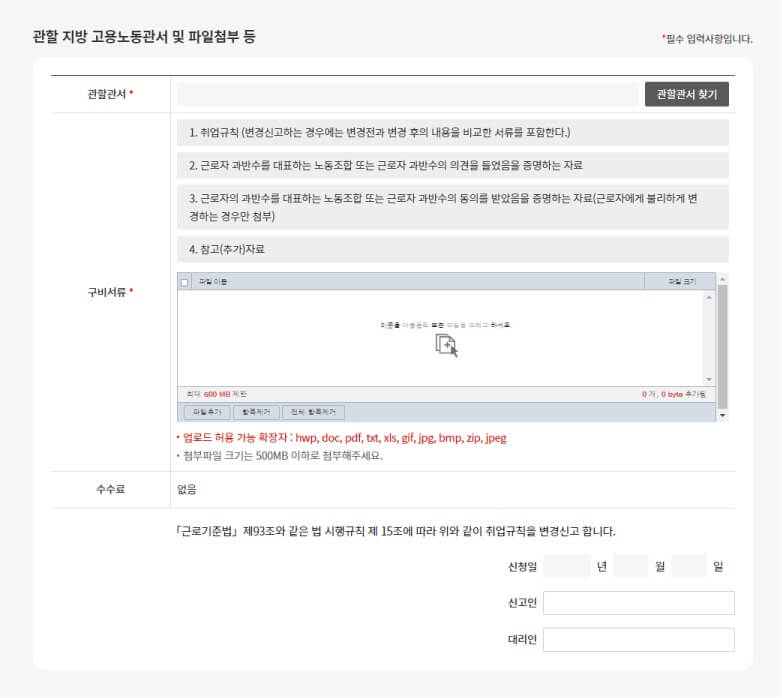The height and width of the screenshot is (698, 782).
Task: Click the 관할관서 찾기 button
Action: tap(686, 94)
